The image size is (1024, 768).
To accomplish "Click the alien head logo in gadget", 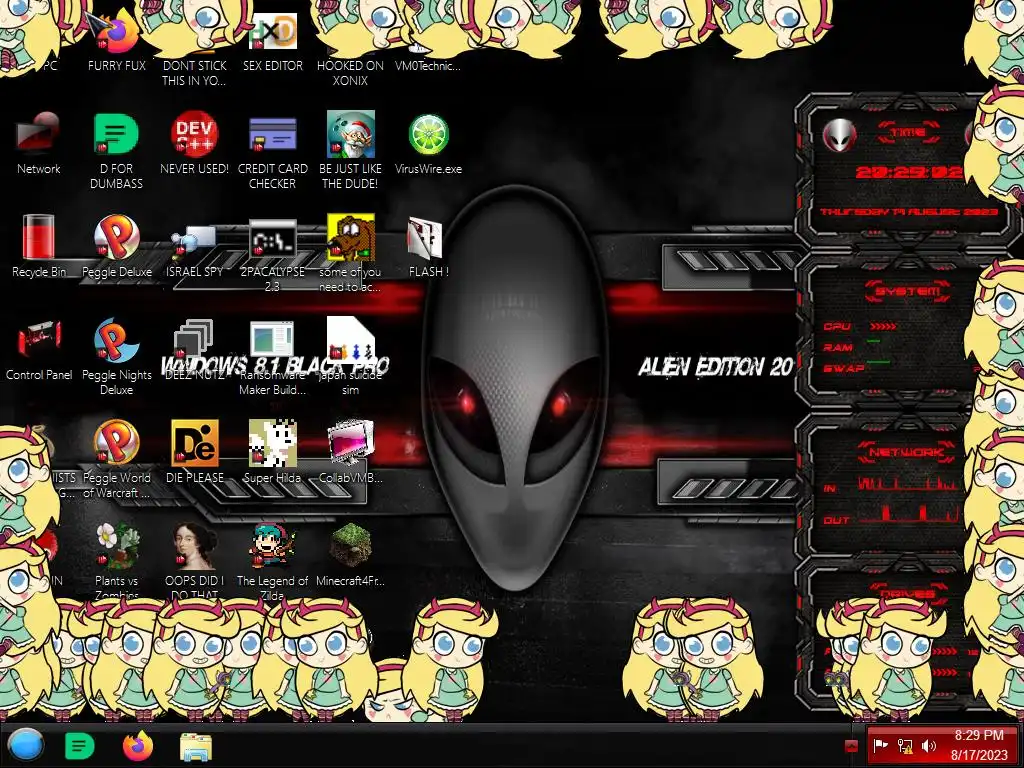I will click(x=839, y=136).
